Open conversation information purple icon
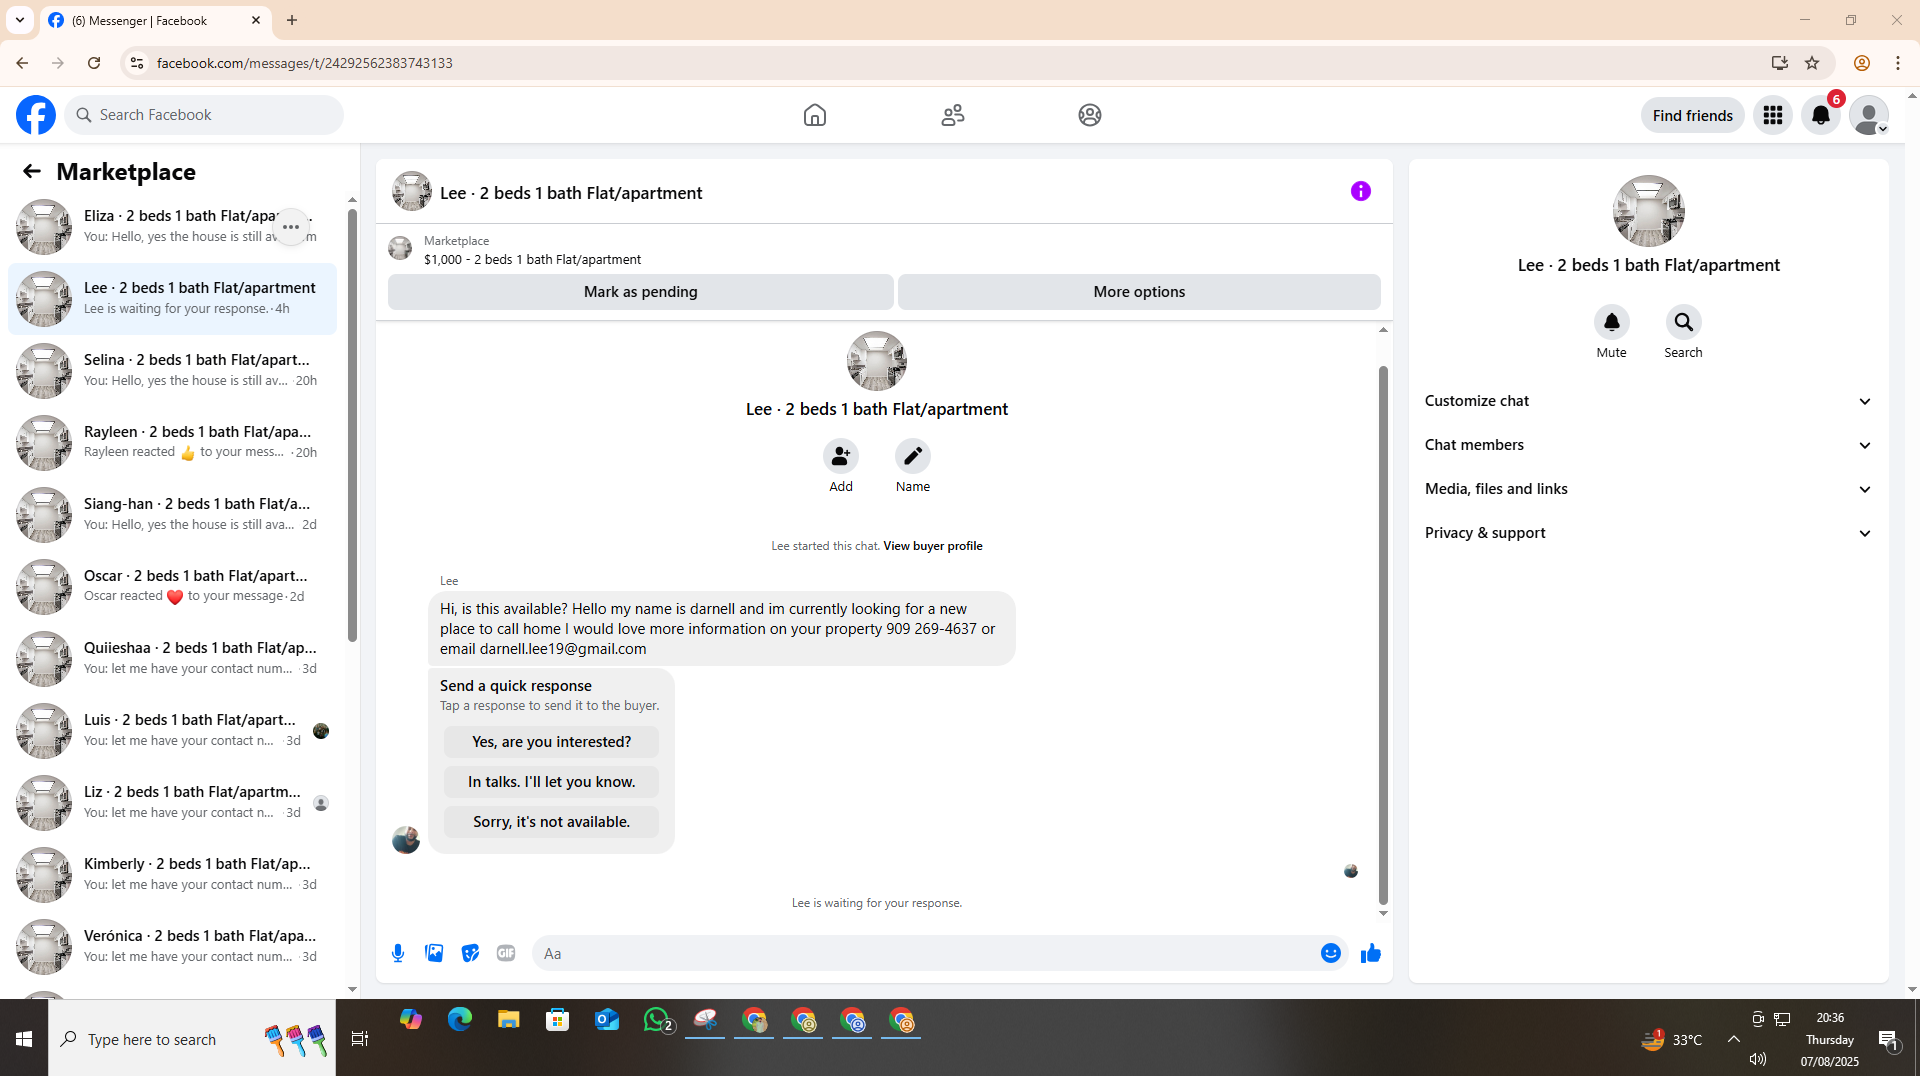The image size is (1920, 1076). [1361, 191]
